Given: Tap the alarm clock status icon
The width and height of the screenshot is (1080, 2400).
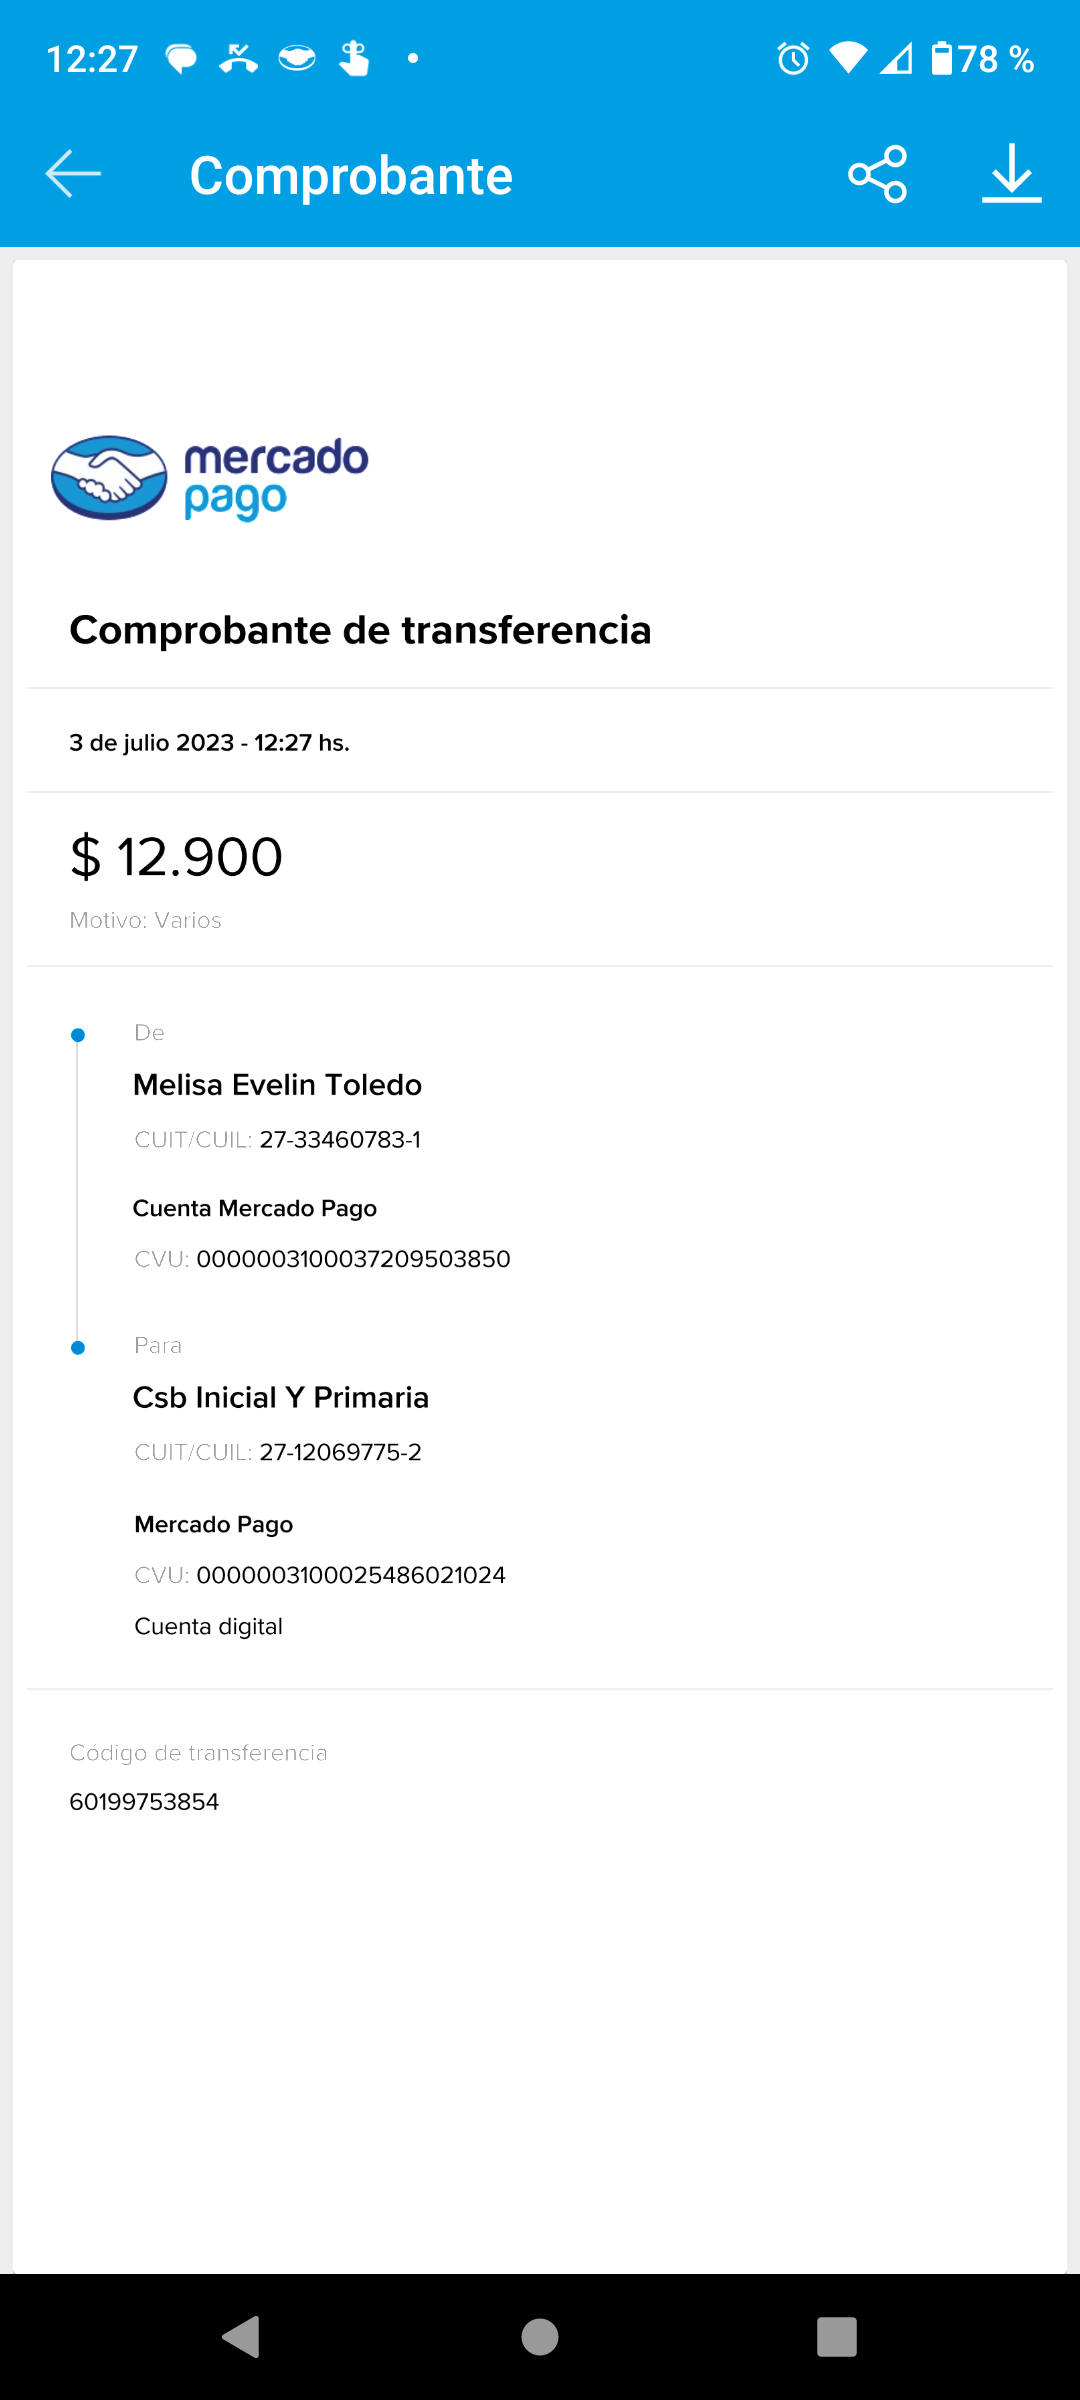Looking at the screenshot, I should (x=793, y=59).
